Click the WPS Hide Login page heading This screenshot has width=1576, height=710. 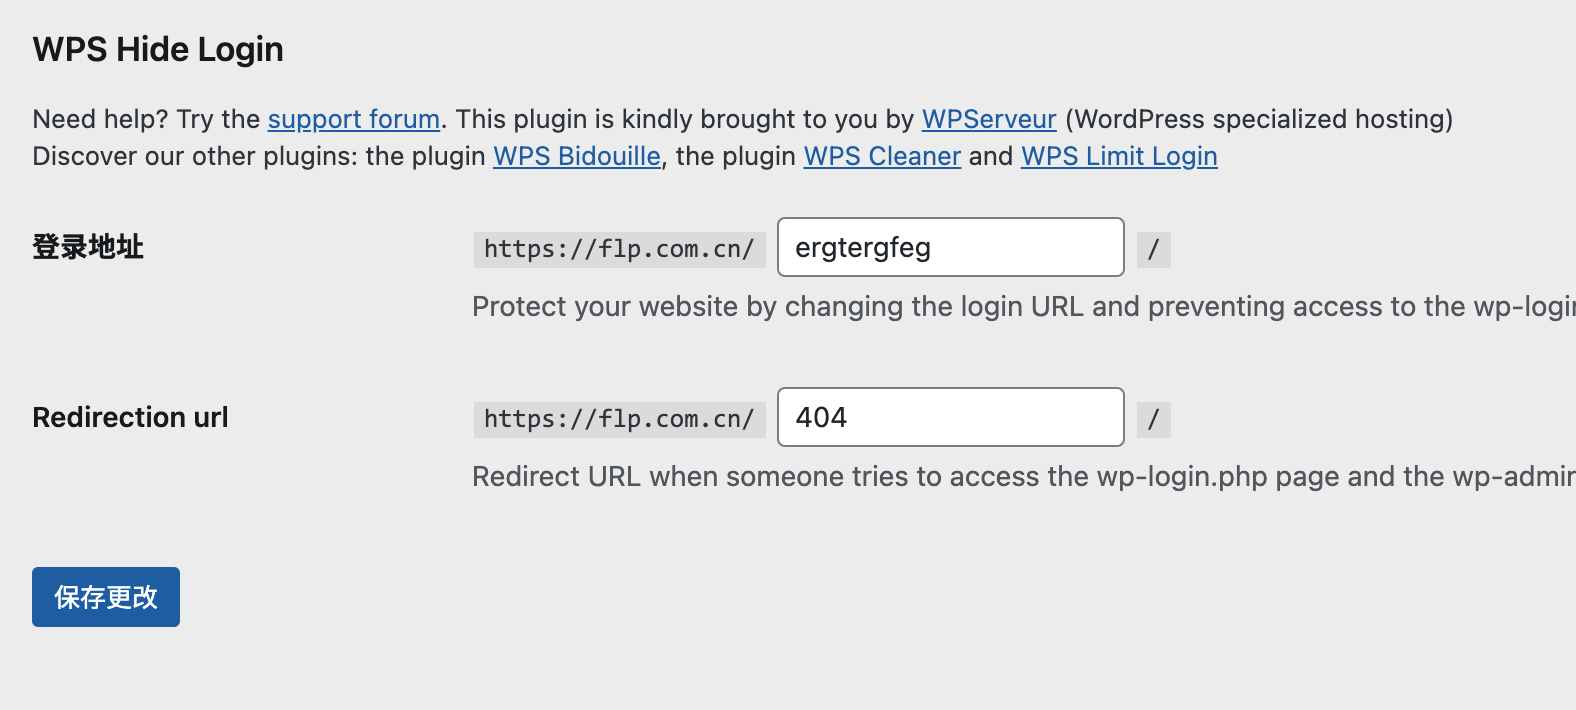pos(157,48)
